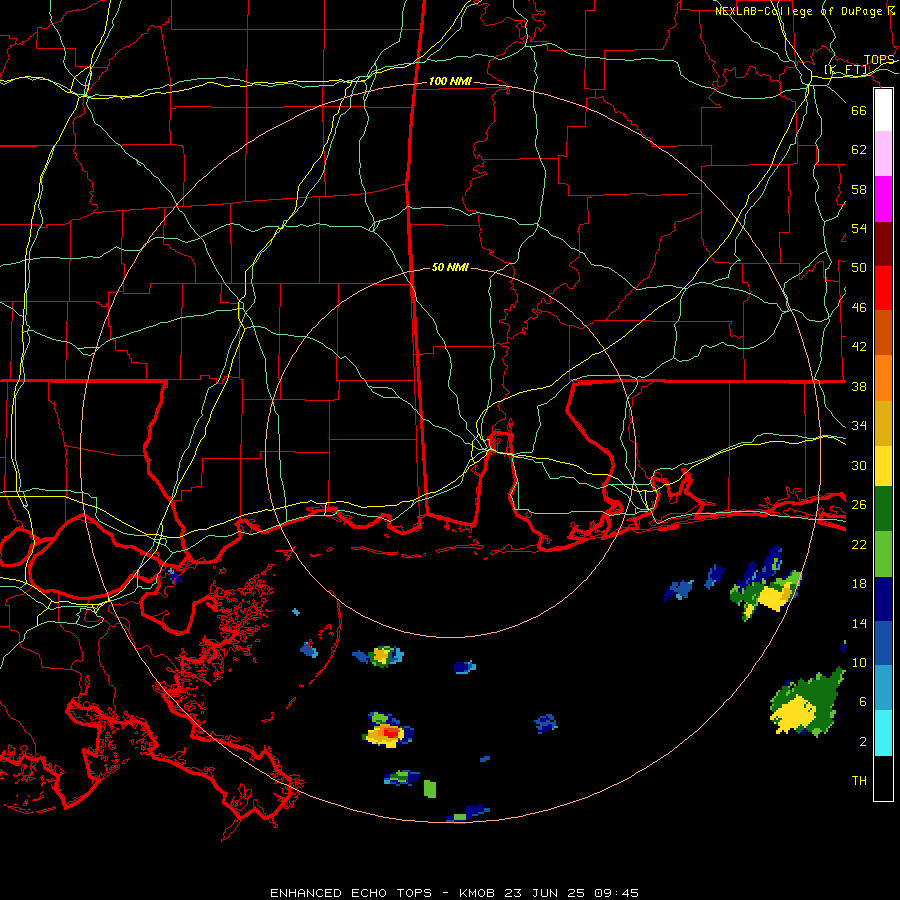
Task: Click the bright yellow legend swatch
Action: (883, 465)
